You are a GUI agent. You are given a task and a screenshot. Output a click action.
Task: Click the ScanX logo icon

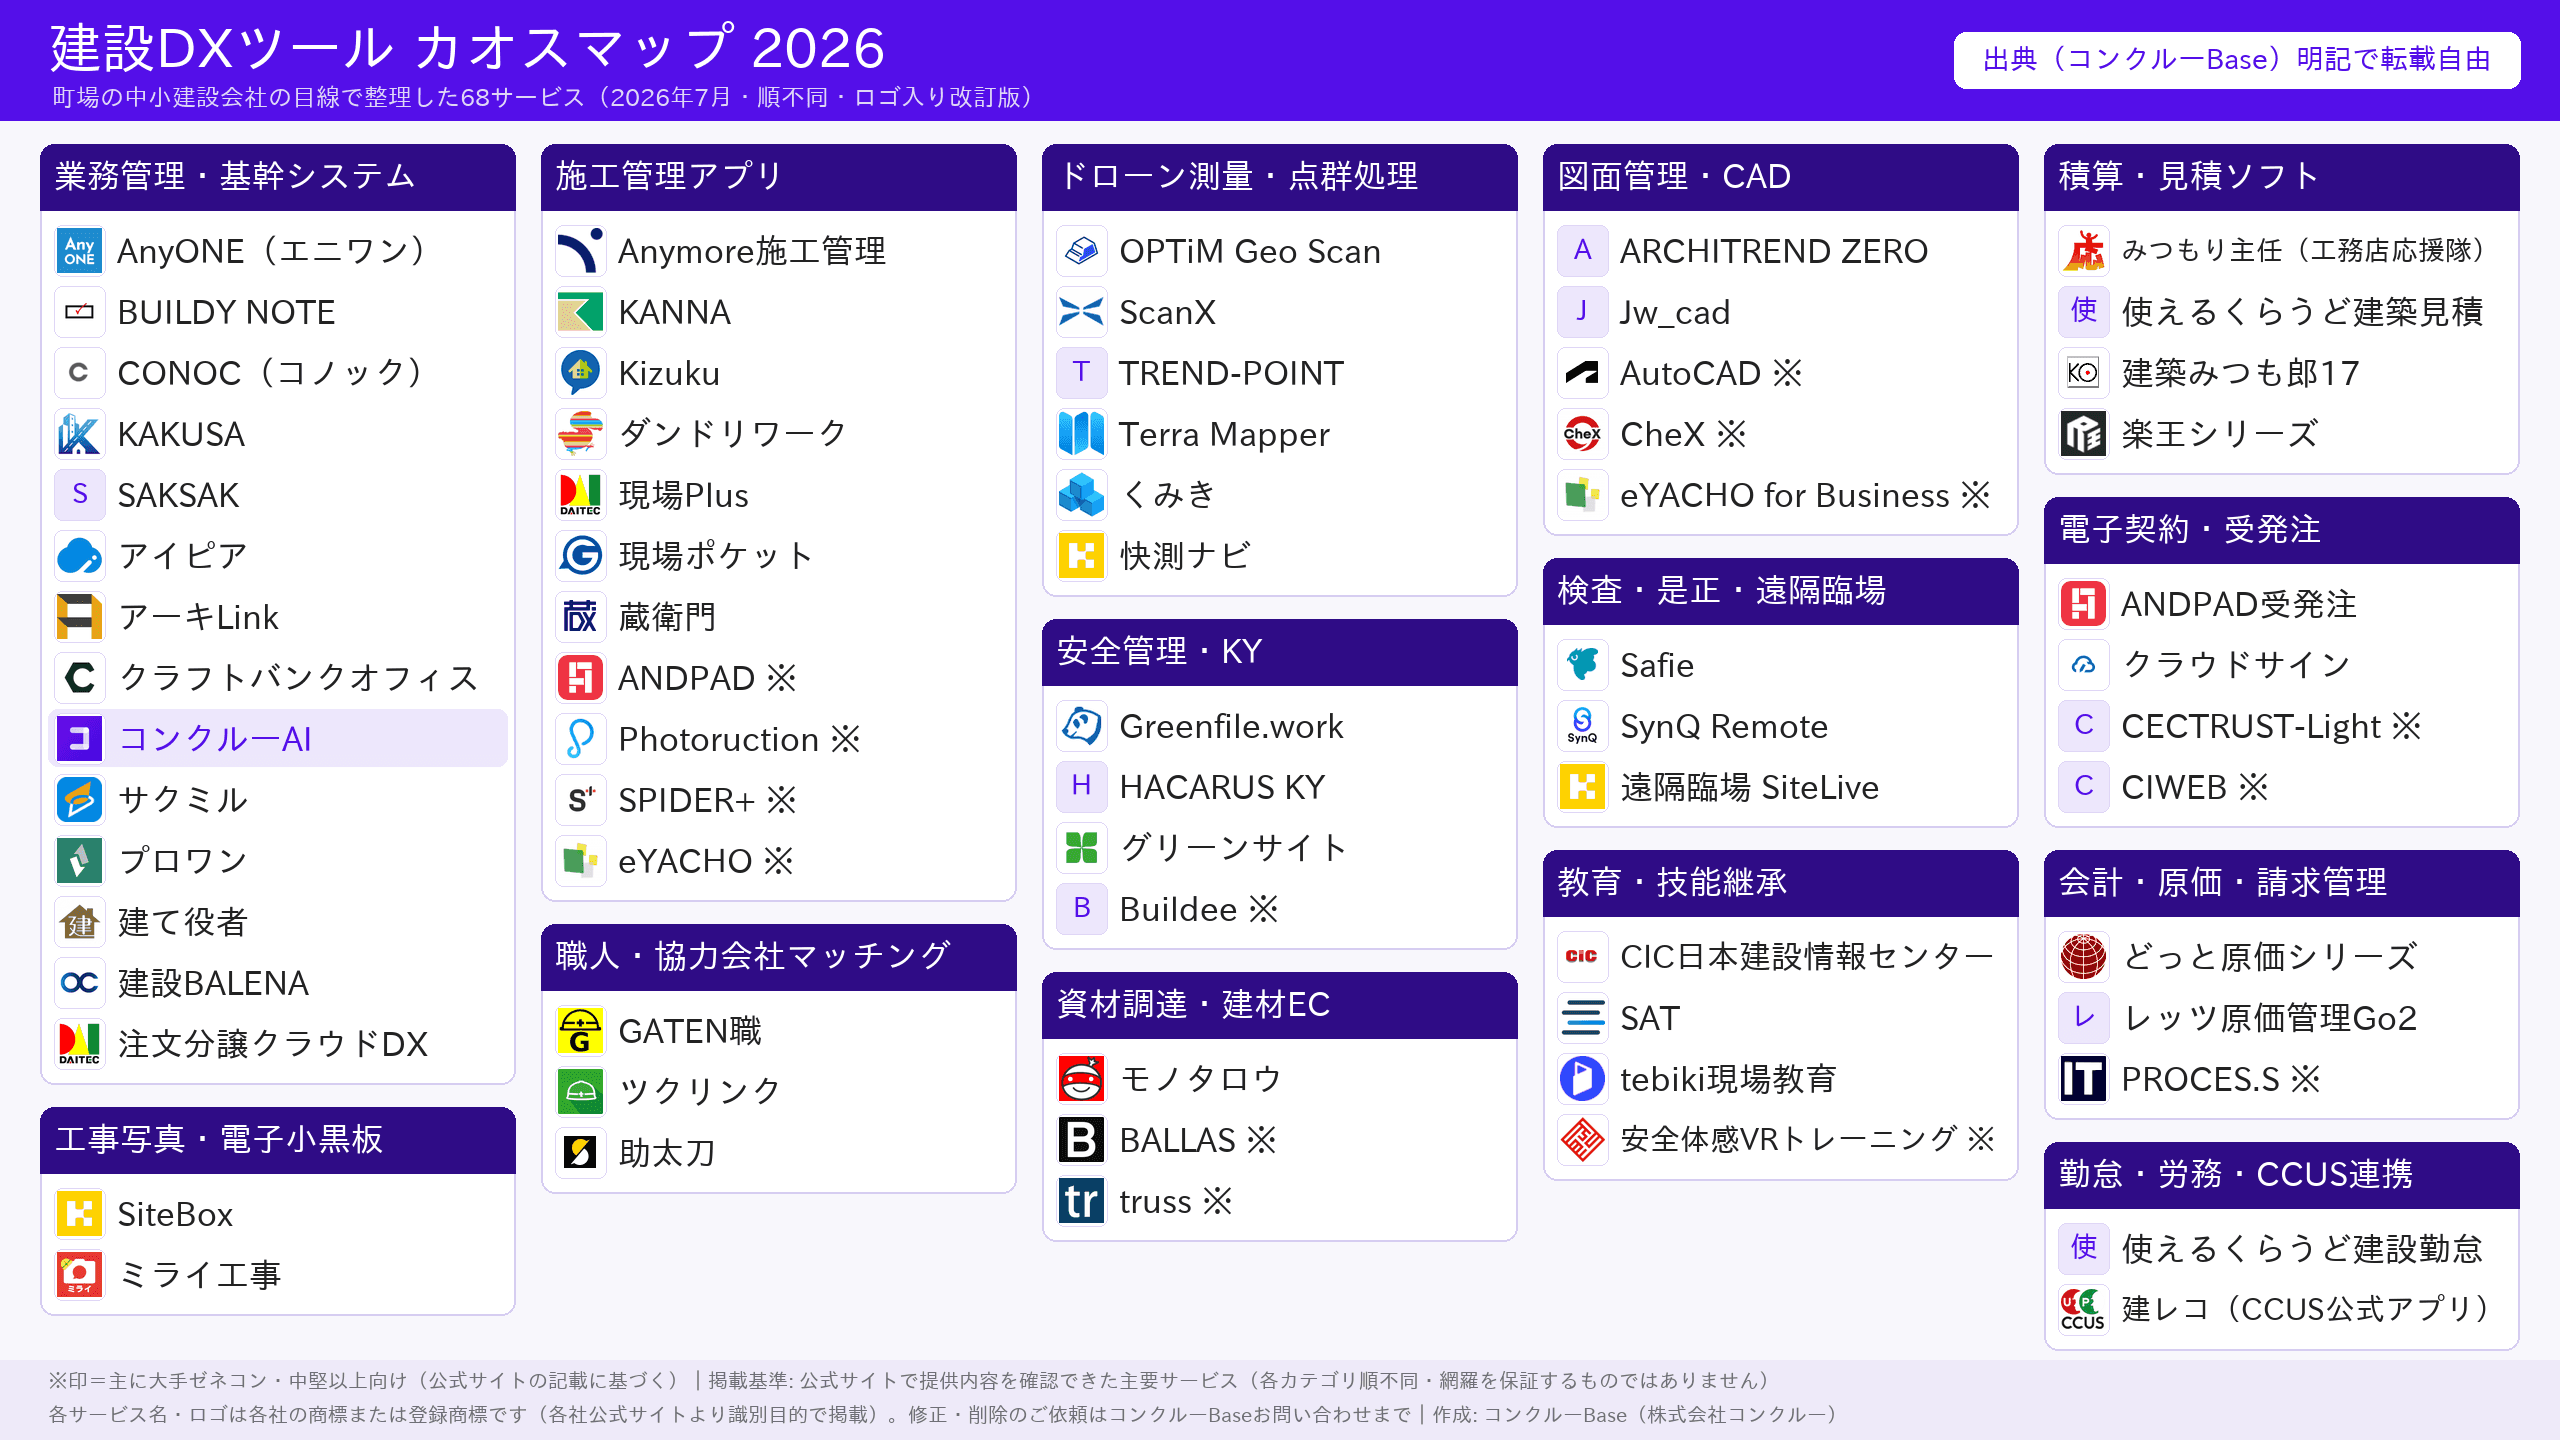point(1081,312)
